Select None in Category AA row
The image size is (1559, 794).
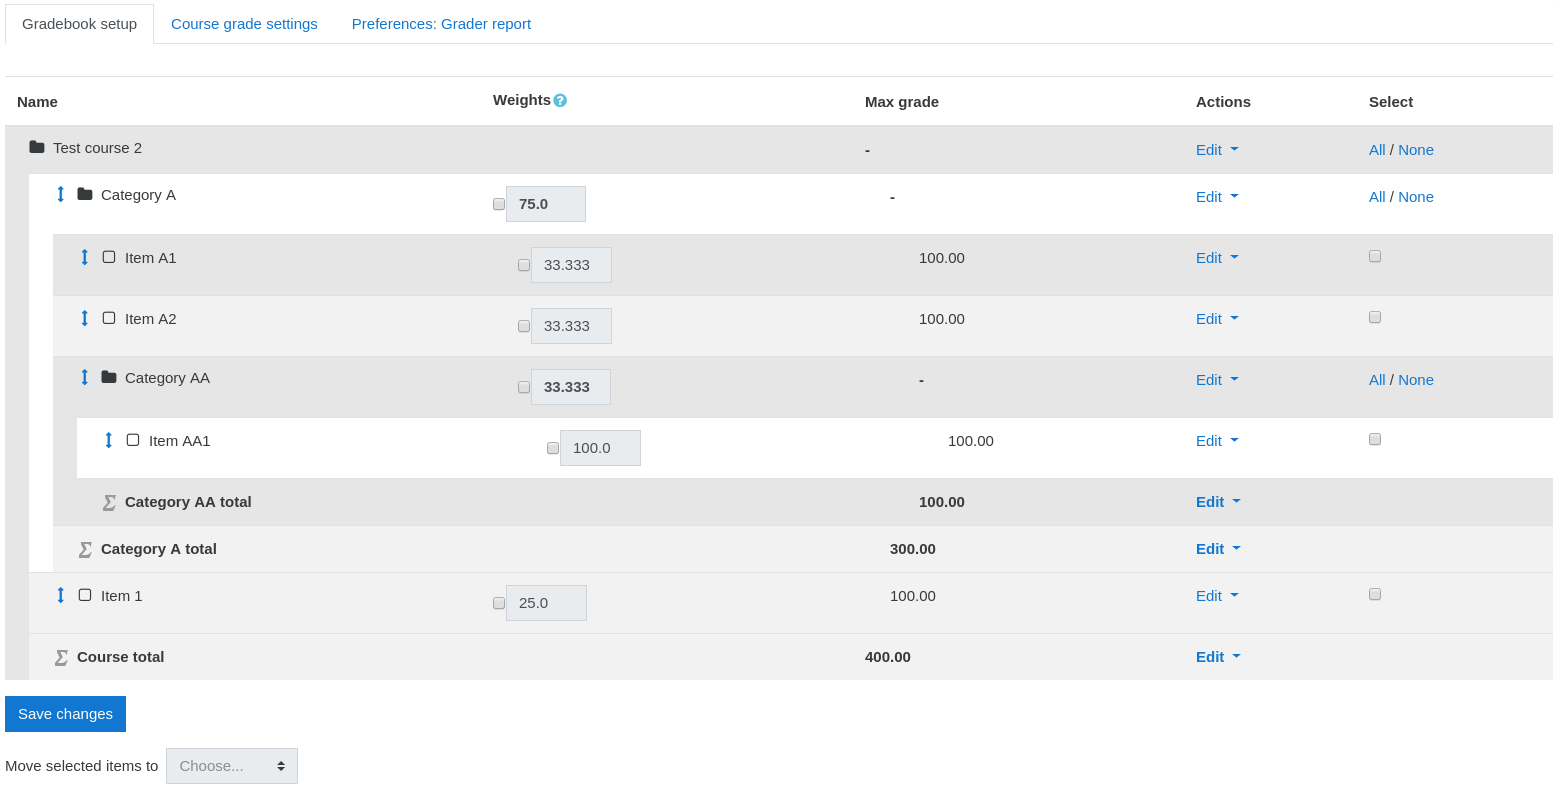tap(1416, 379)
